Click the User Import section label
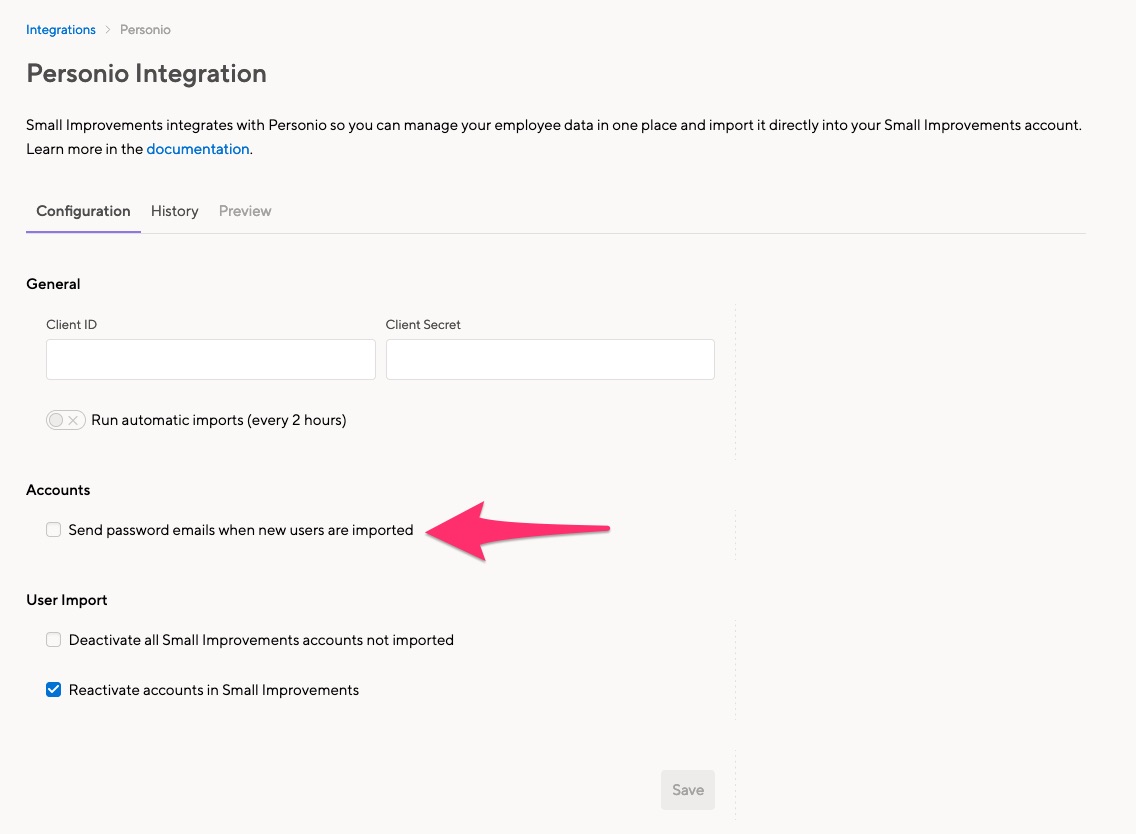This screenshot has height=834, width=1136. pyautogui.click(x=66, y=600)
